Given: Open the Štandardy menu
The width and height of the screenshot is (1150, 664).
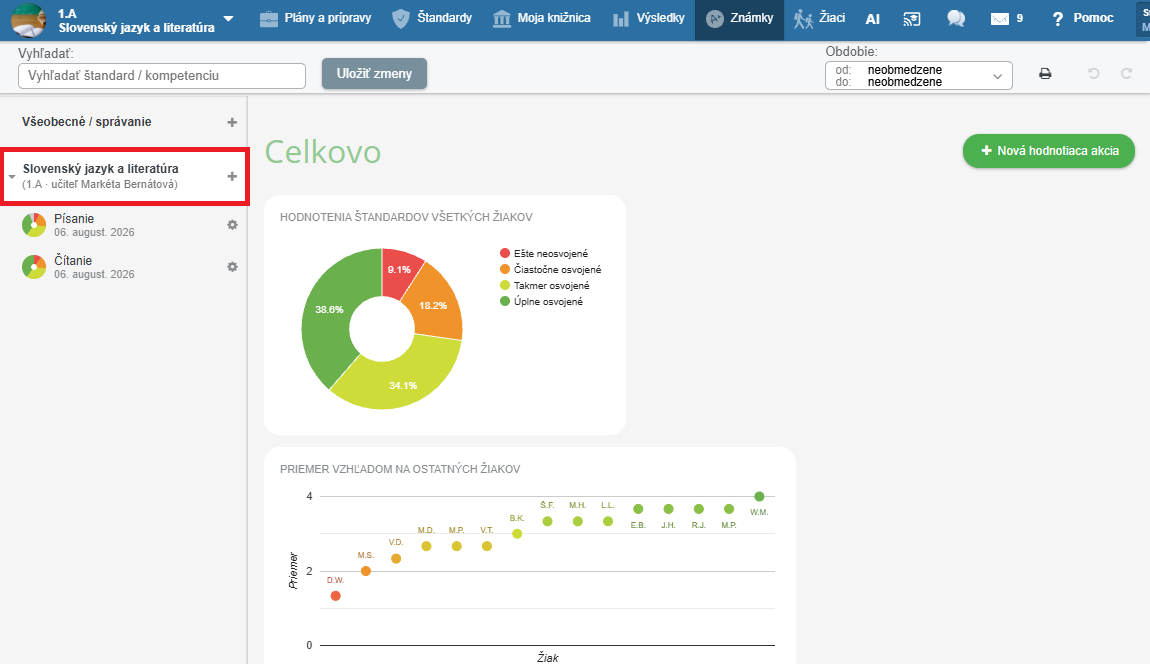Looking at the screenshot, I should [x=432, y=18].
